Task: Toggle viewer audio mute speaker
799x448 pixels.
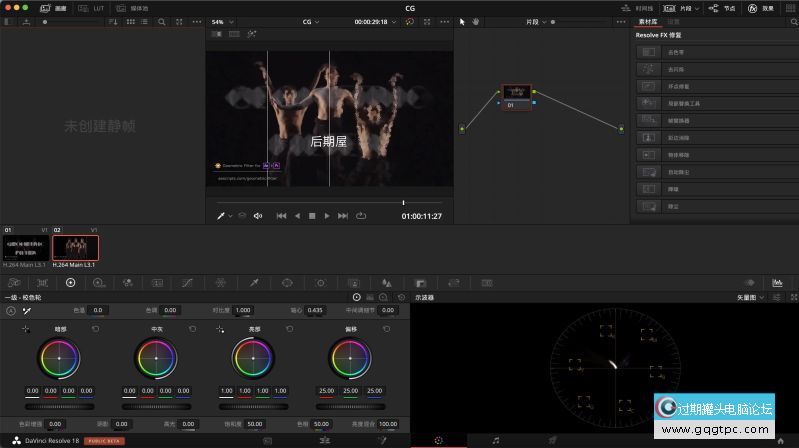Action: coord(258,216)
